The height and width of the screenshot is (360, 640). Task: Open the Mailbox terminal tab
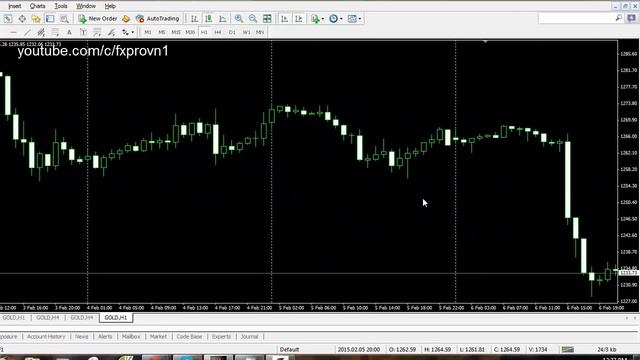[x=131, y=337]
